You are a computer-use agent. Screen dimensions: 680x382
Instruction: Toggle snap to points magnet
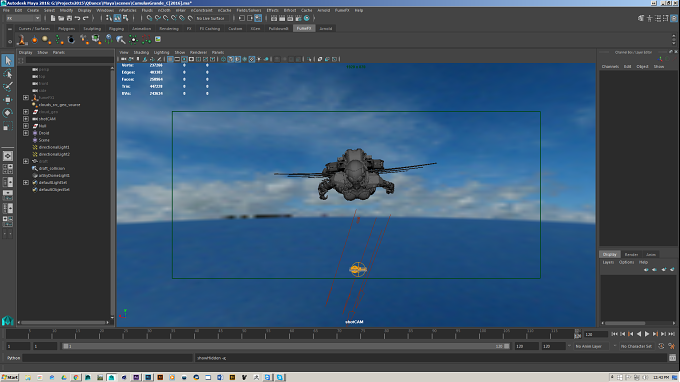pyautogui.click(x=166, y=18)
